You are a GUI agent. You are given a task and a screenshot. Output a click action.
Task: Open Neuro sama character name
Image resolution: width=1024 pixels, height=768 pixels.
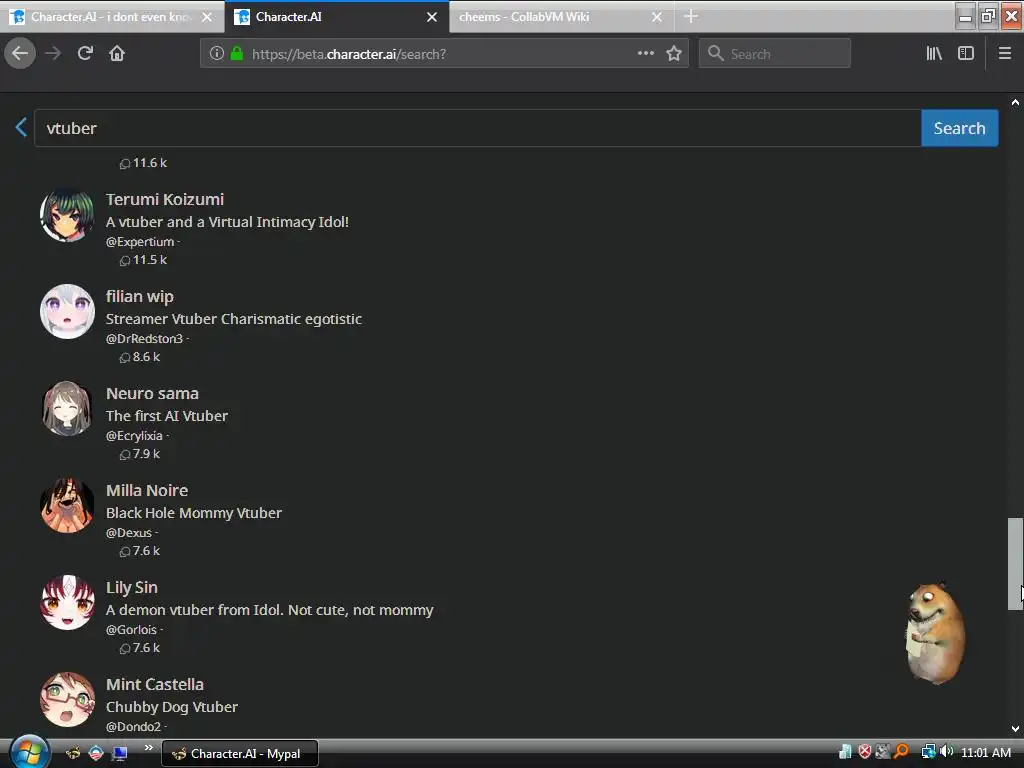(152, 393)
